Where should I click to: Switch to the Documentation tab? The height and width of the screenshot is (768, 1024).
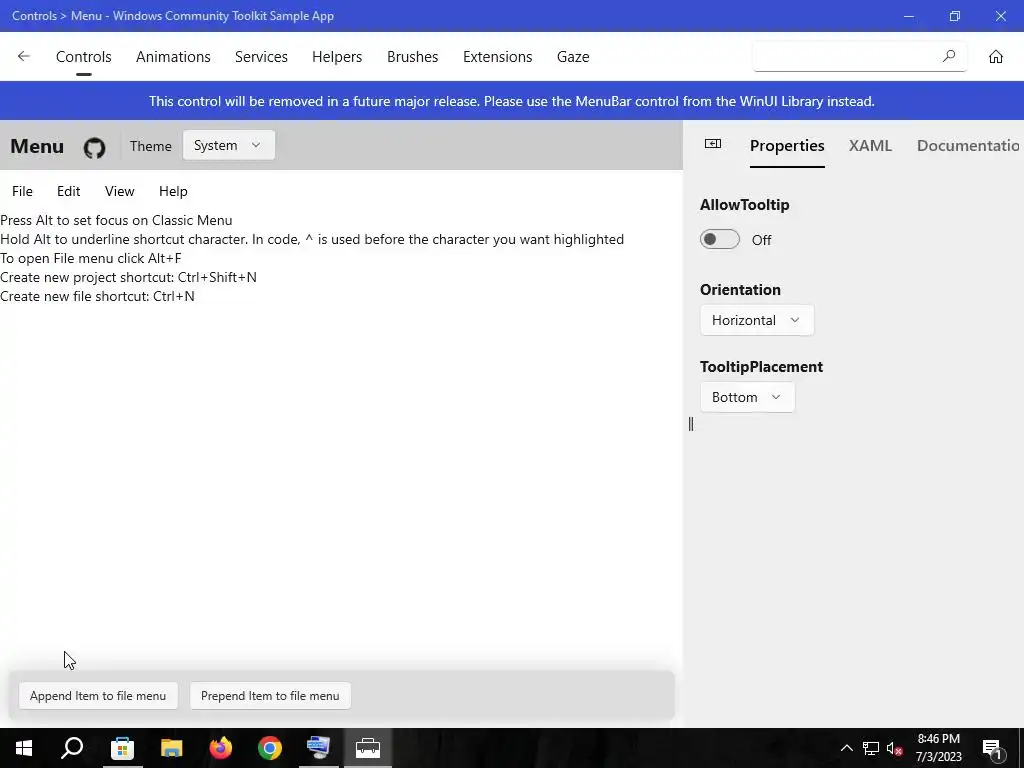pos(969,146)
